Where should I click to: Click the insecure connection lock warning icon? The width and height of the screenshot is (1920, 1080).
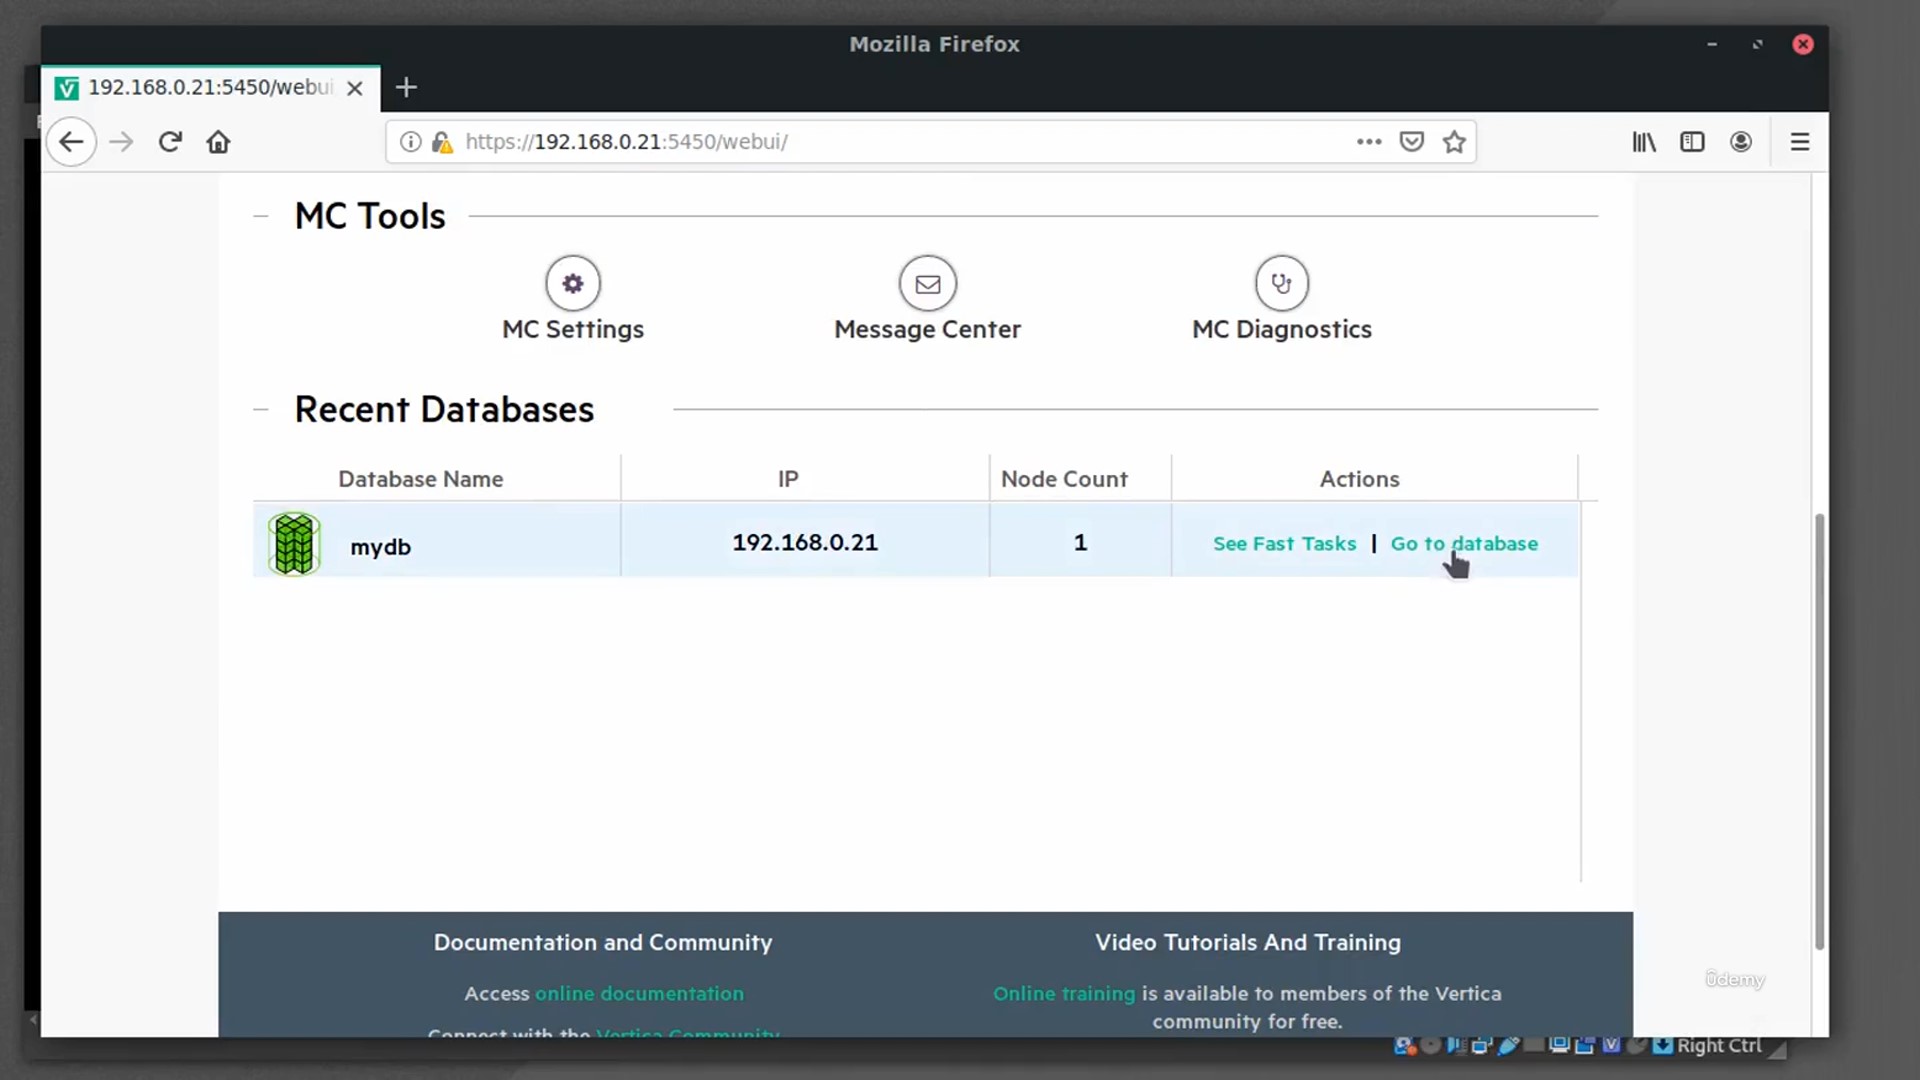[442, 142]
